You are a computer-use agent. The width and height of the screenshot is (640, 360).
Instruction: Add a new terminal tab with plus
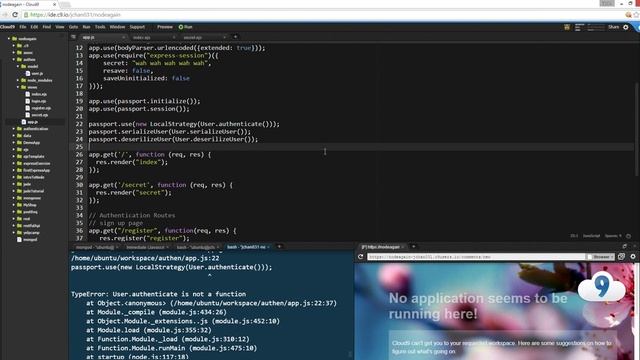click(x=279, y=247)
